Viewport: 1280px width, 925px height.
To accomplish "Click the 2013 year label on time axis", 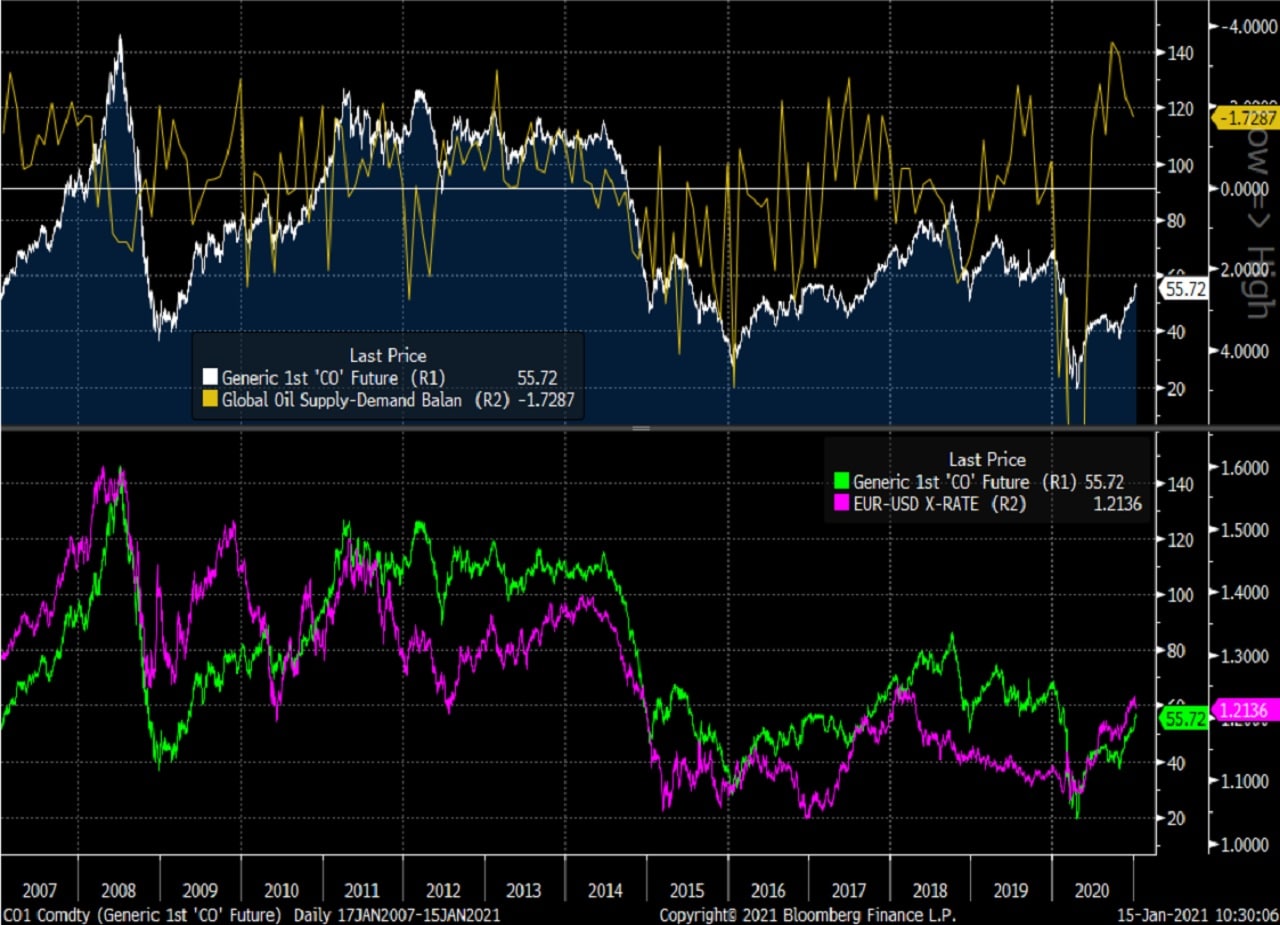I will point(525,890).
